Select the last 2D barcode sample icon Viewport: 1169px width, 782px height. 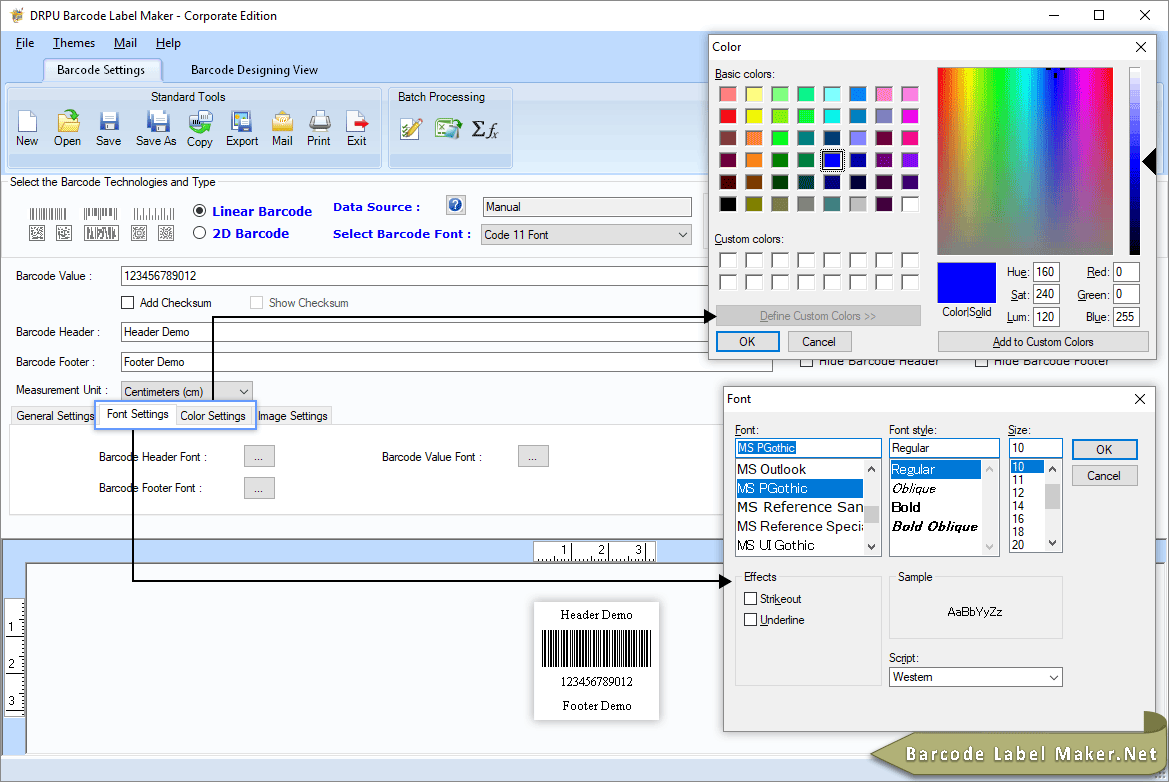tap(166, 233)
